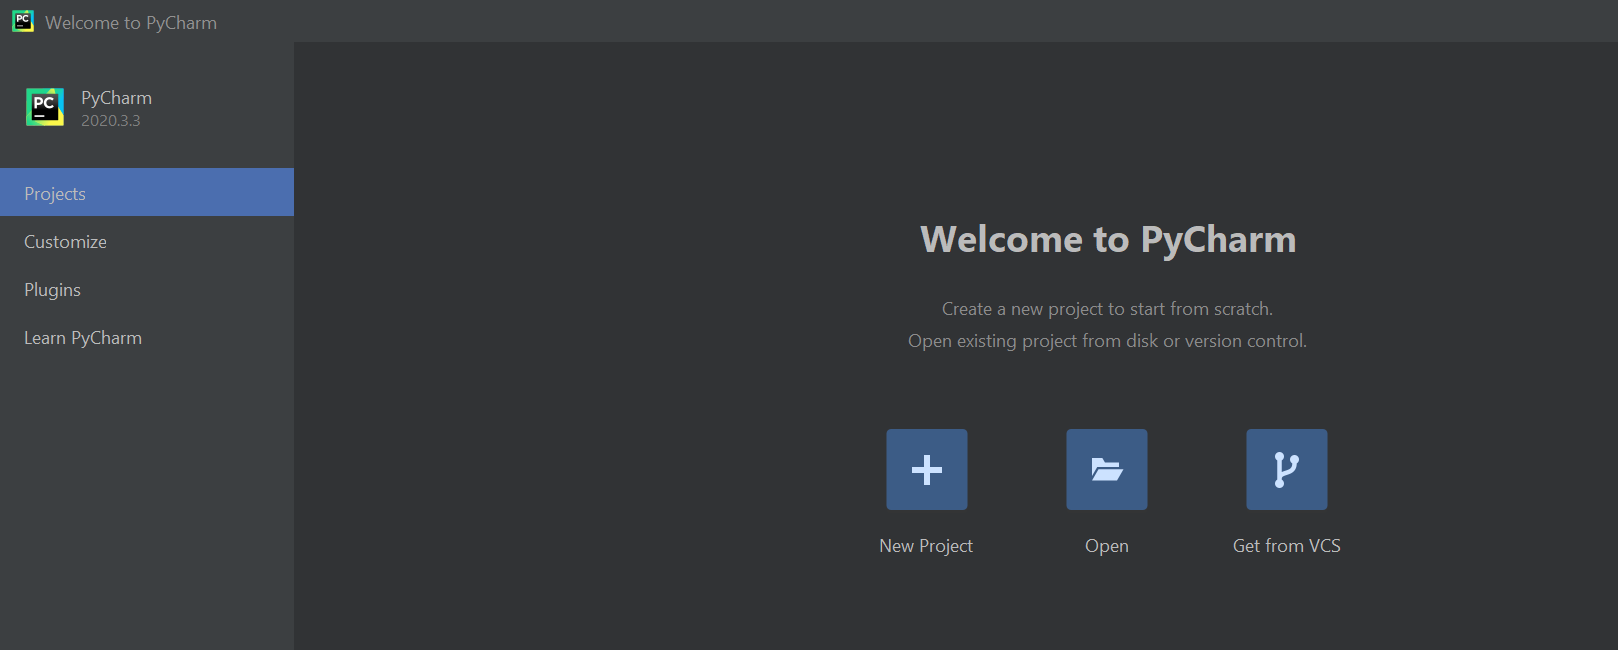The height and width of the screenshot is (650, 1618).
Task: Click the Open folder icon
Action: click(x=1106, y=469)
